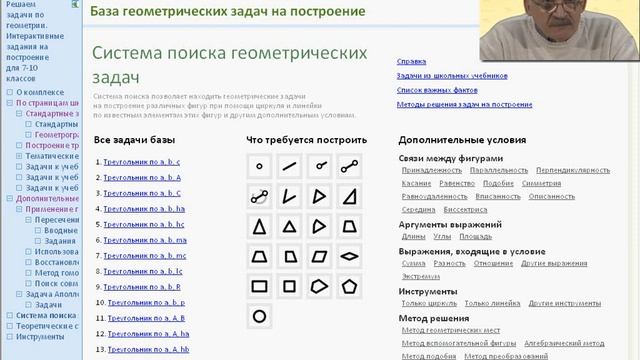This screenshot has width=640, height=360.
Task: Select the rectangle icon
Action: 259,287
